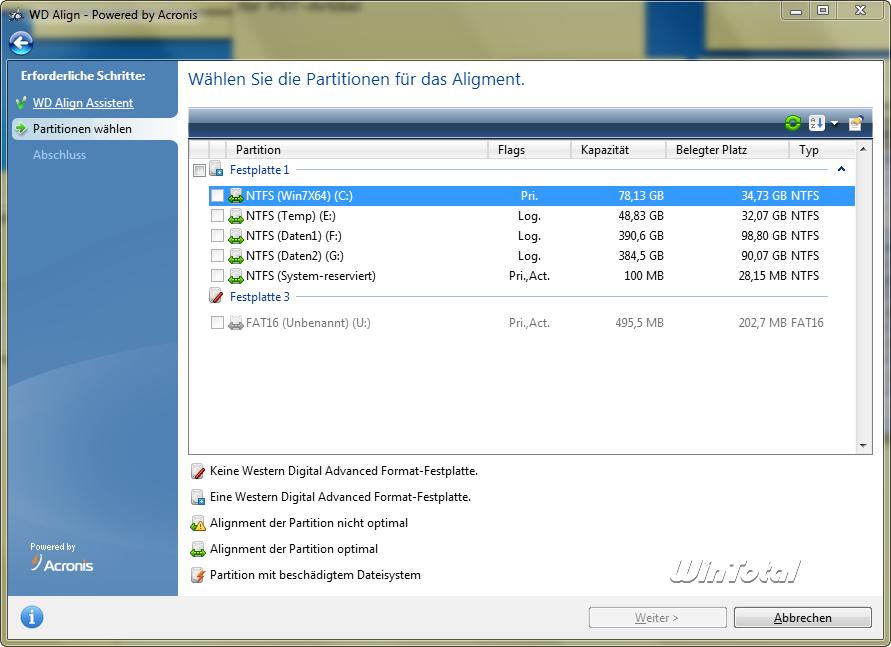Image resolution: width=891 pixels, height=647 pixels.
Task: Click the Festplatte 3 disk icon
Action: [216, 296]
